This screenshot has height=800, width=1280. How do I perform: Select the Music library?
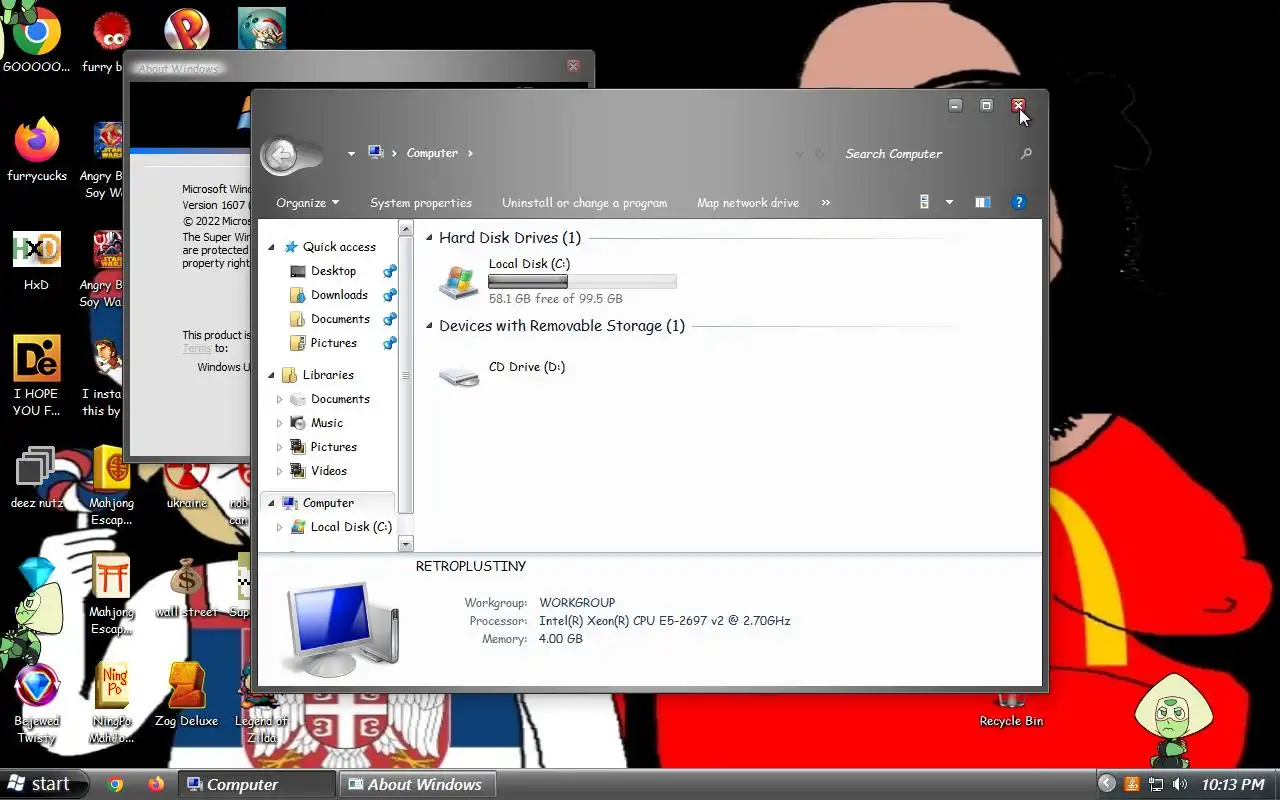point(326,423)
